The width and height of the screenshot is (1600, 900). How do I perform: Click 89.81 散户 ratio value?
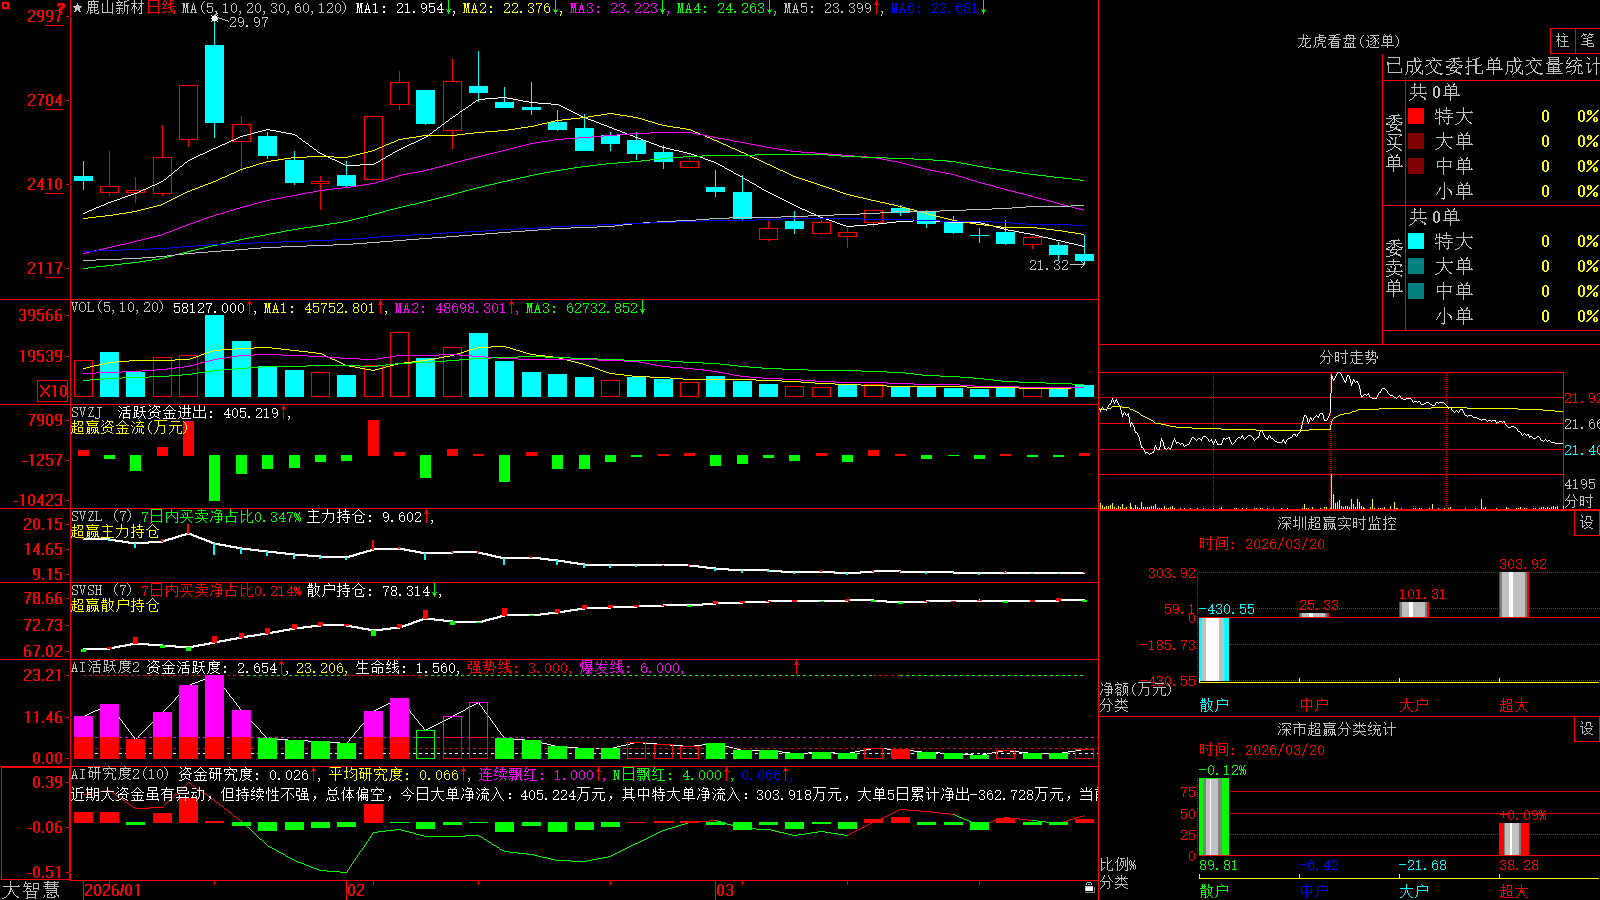tap(1218, 865)
